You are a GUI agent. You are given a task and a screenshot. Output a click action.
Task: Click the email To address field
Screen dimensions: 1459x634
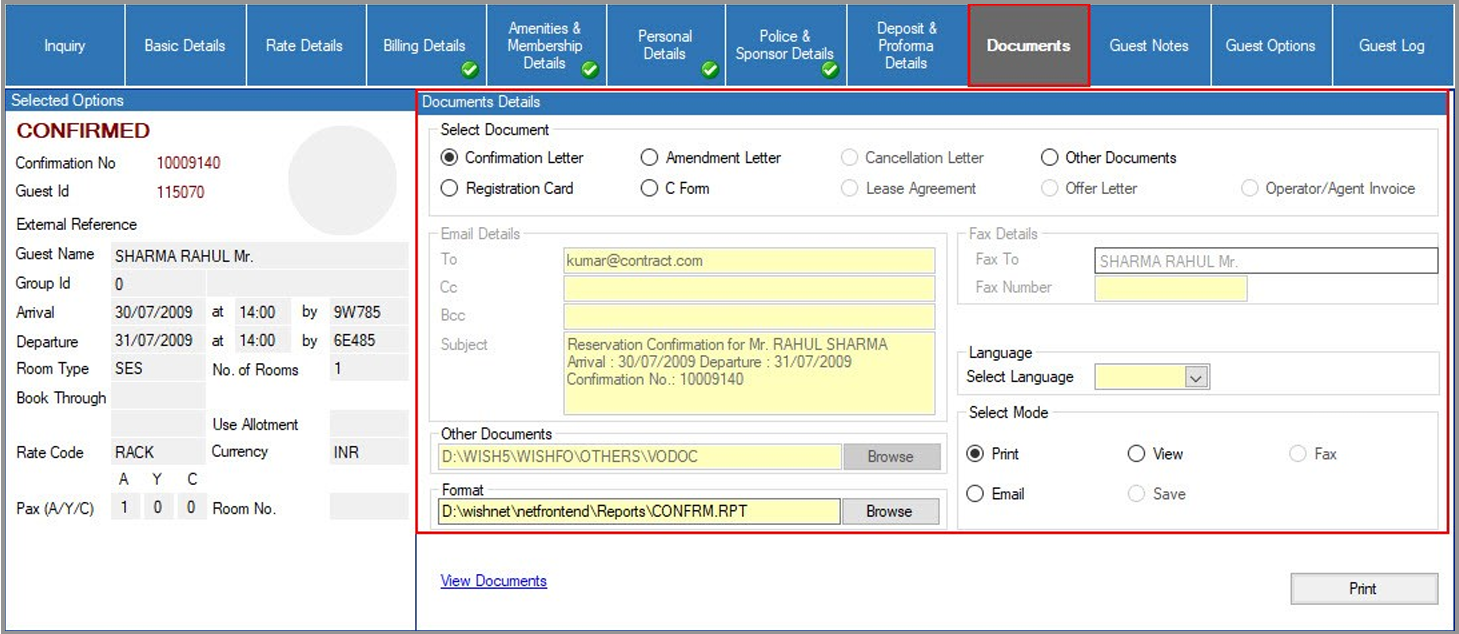tap(749, 261)
